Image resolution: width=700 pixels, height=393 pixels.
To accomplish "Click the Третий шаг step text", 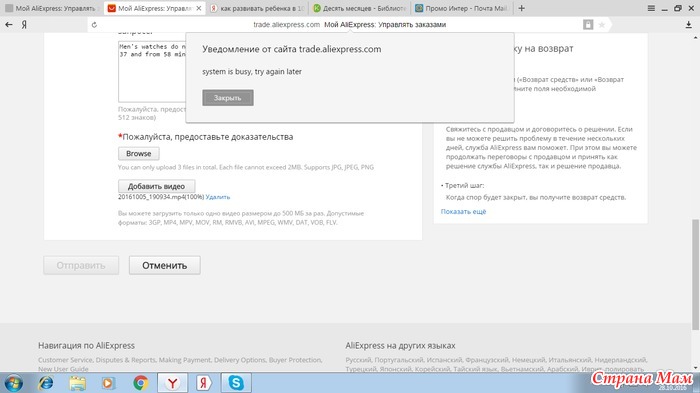I will [x=464, y=185].
